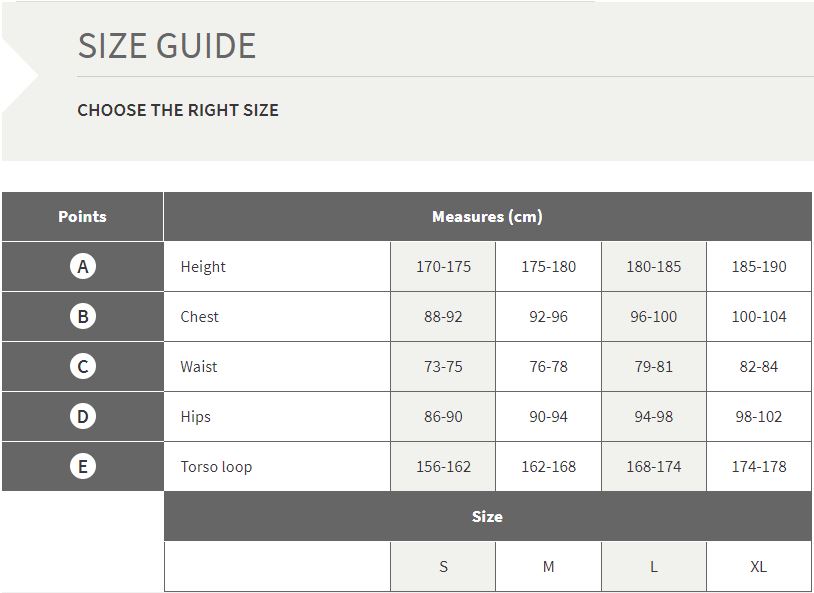The height and width of the screenshot is (593, 814).
Task: Click the 94-98 hips cell
Action: pos(654,416)
